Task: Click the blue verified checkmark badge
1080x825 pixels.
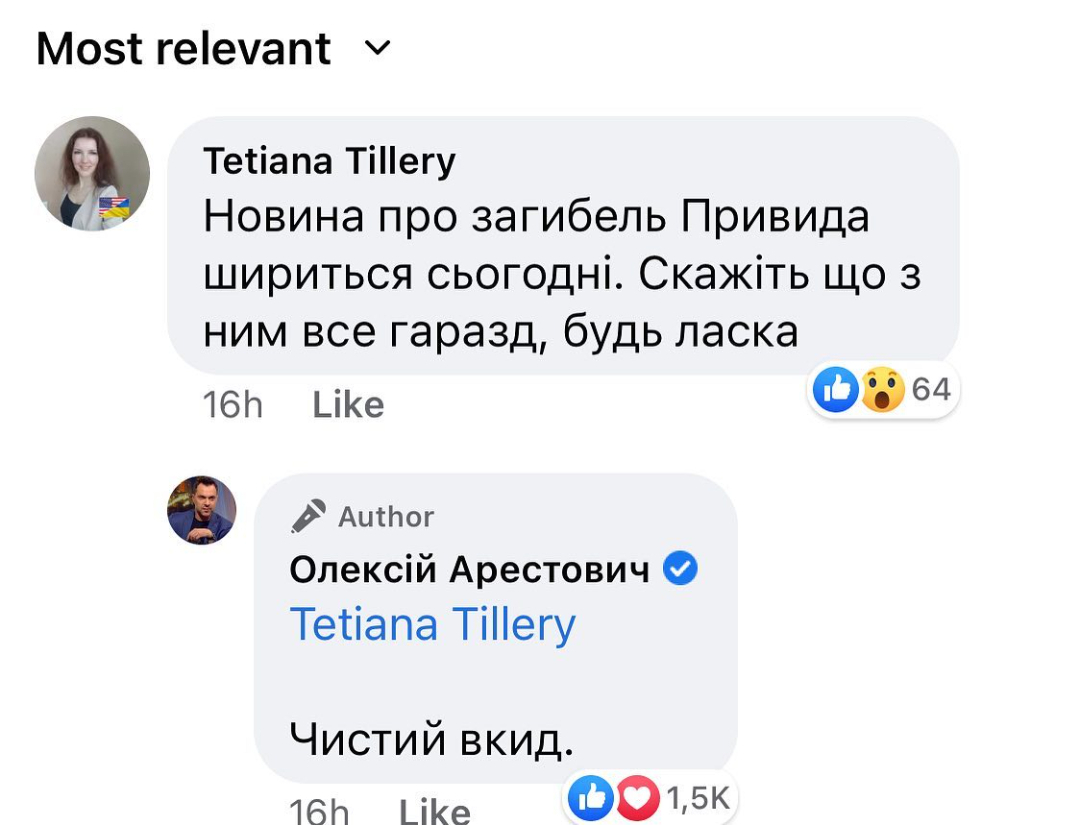Action: (x=681, y=570)
